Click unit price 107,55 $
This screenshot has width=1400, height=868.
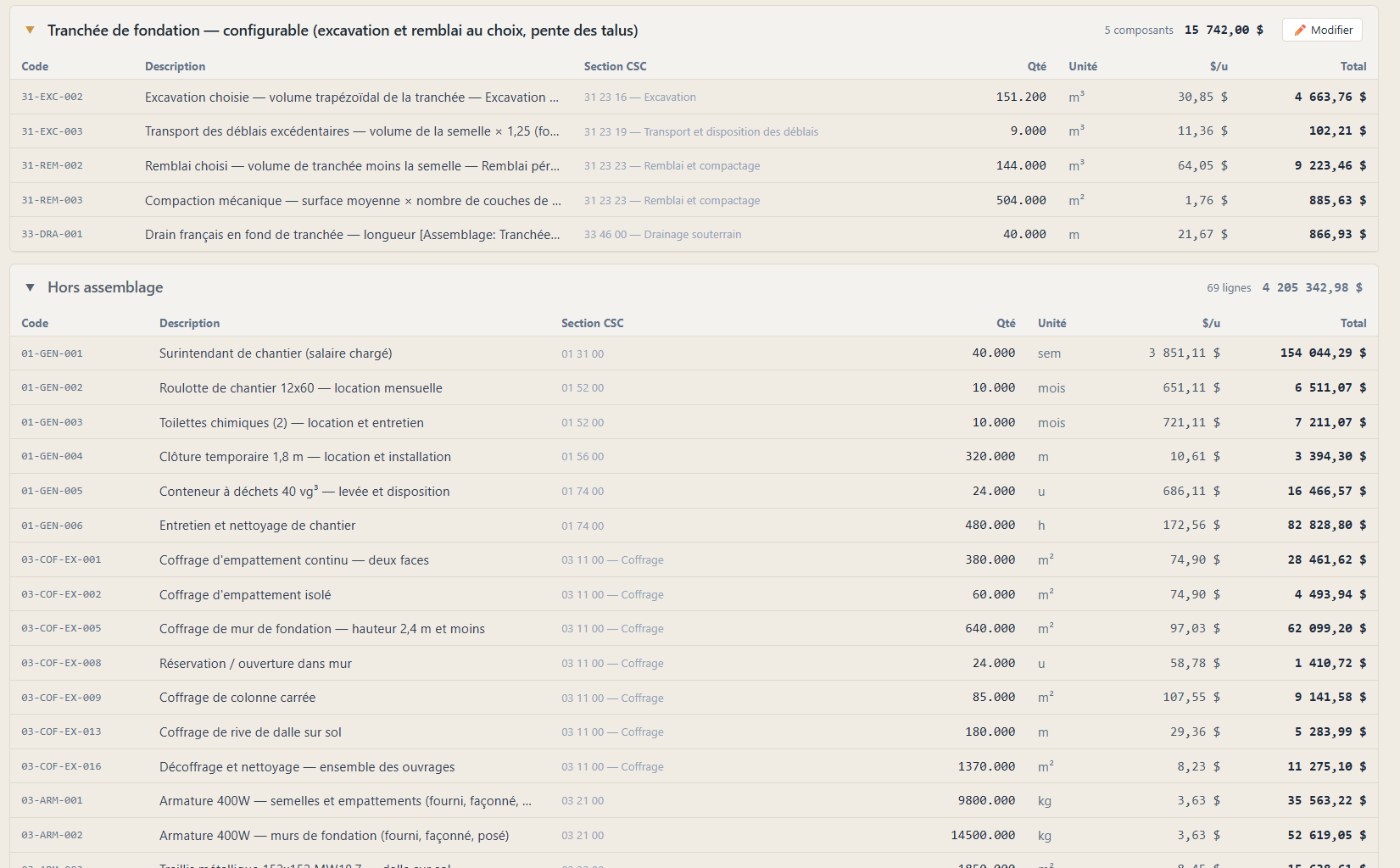(1191, 697)
